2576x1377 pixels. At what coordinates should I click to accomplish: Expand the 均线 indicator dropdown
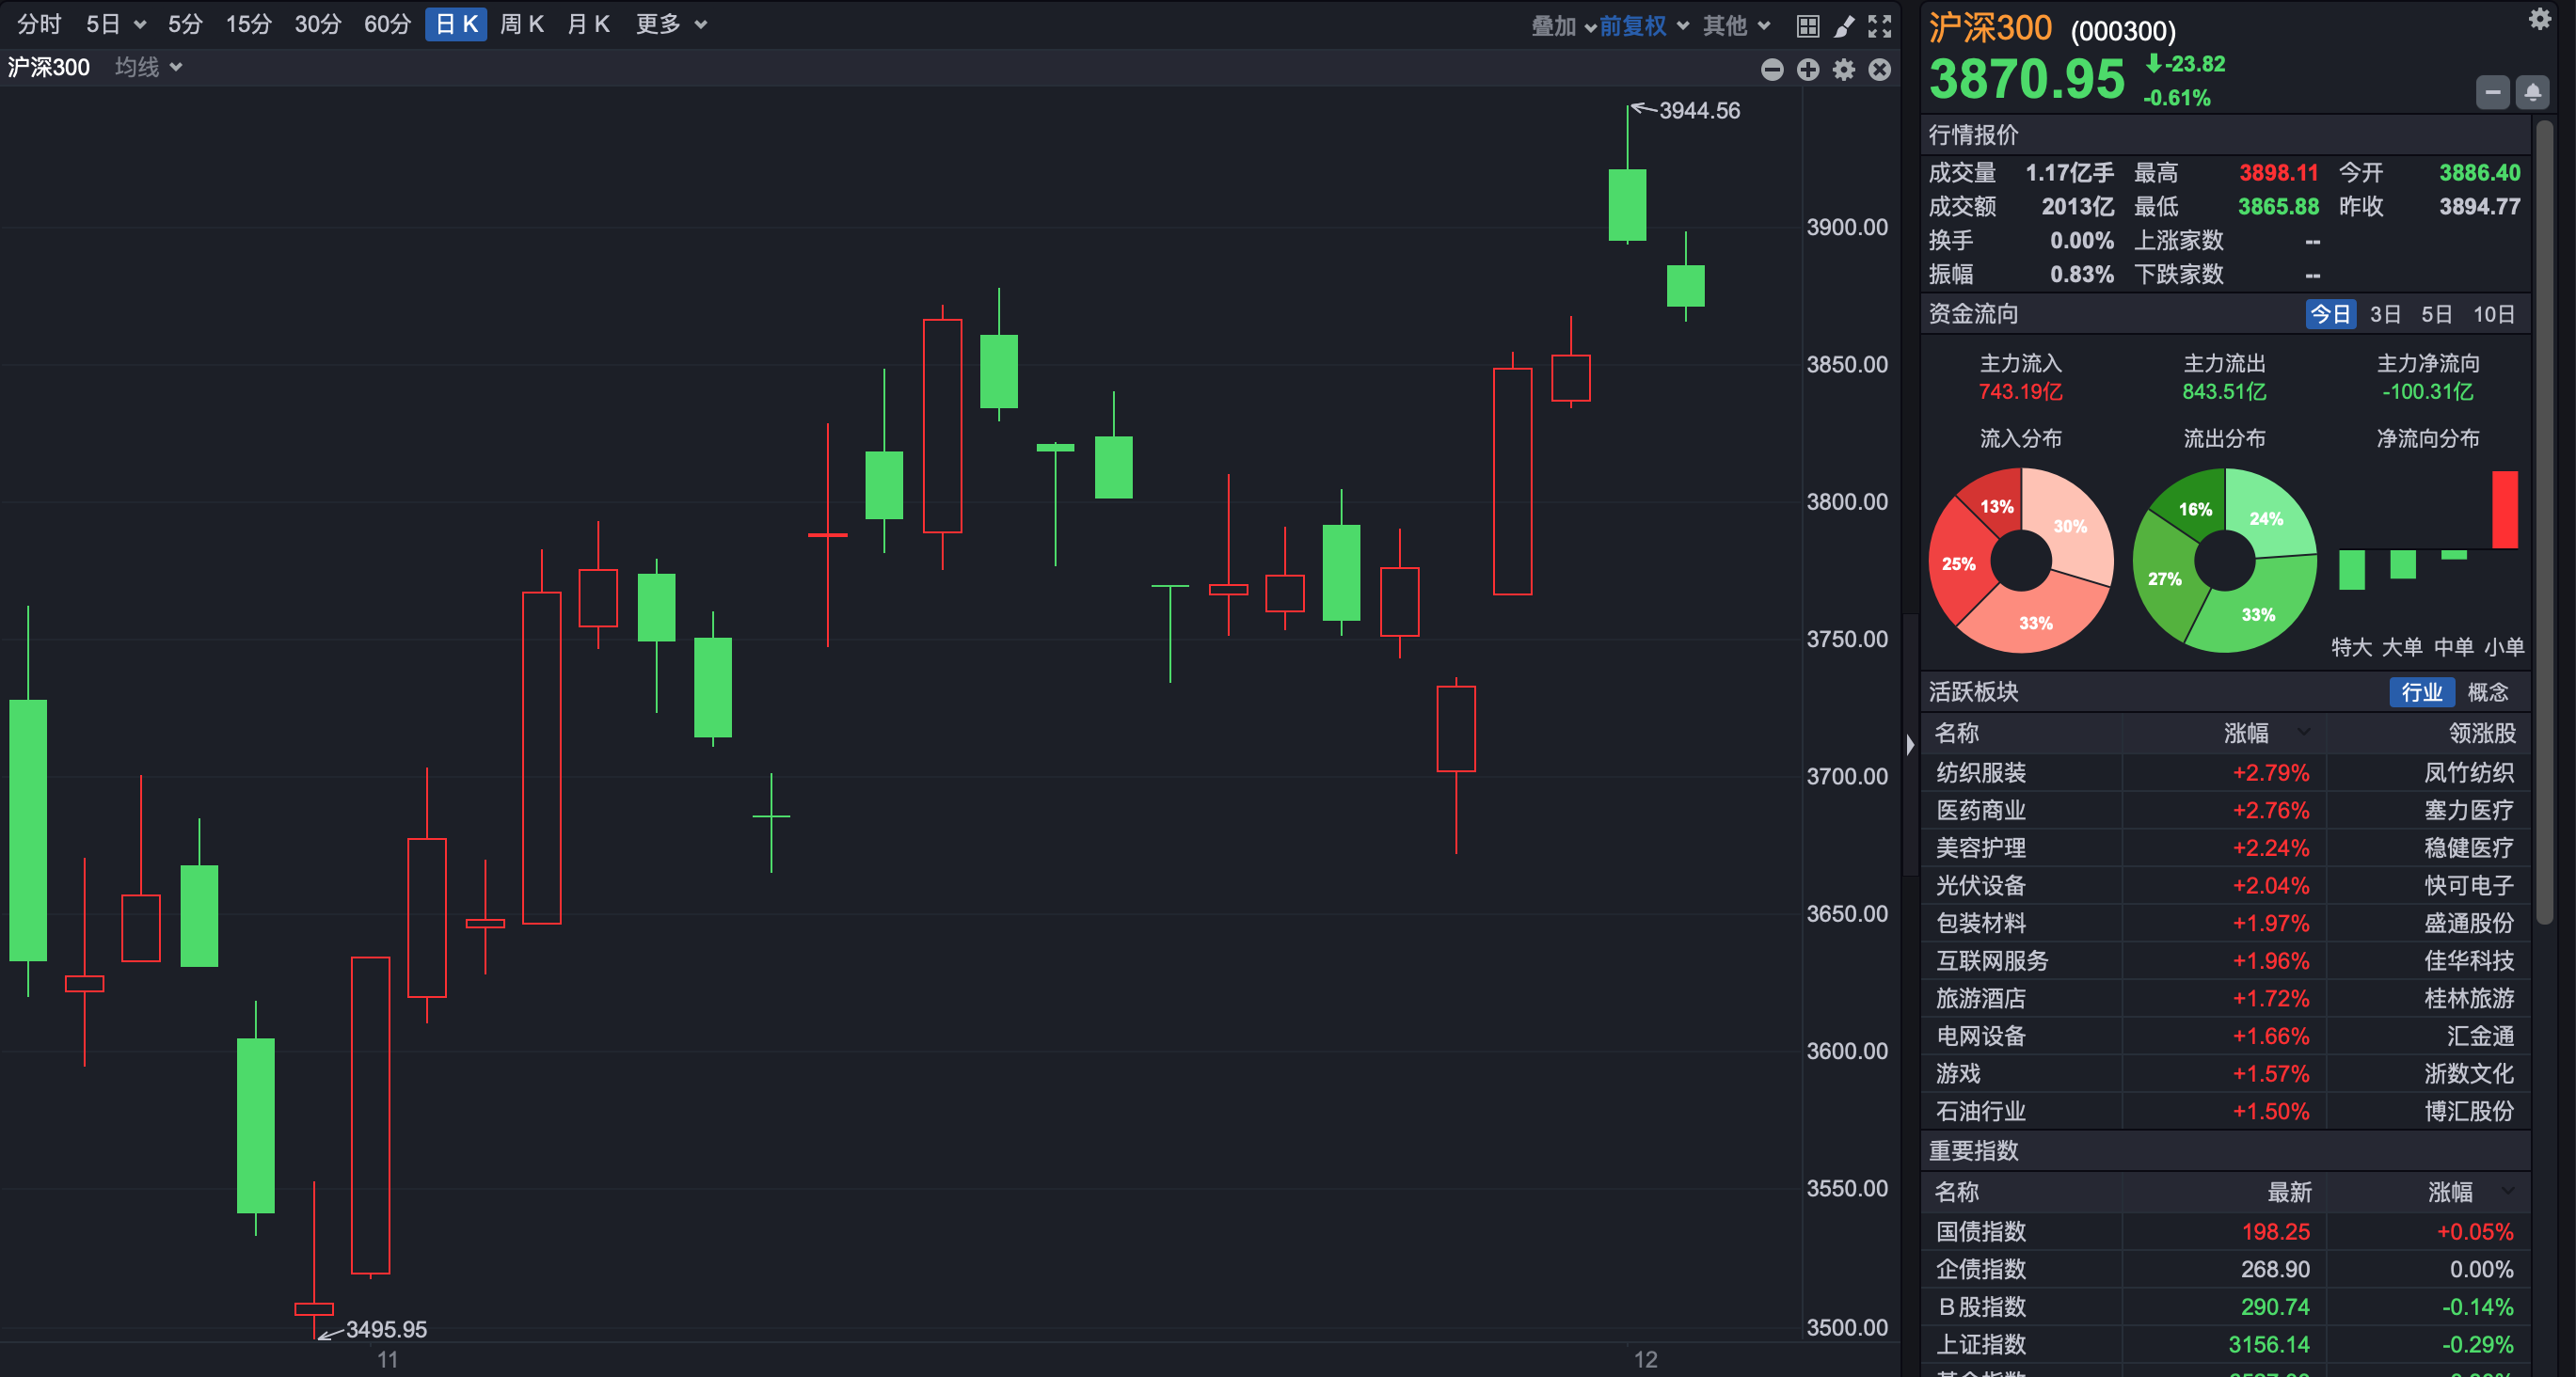(x=148, y=67)
